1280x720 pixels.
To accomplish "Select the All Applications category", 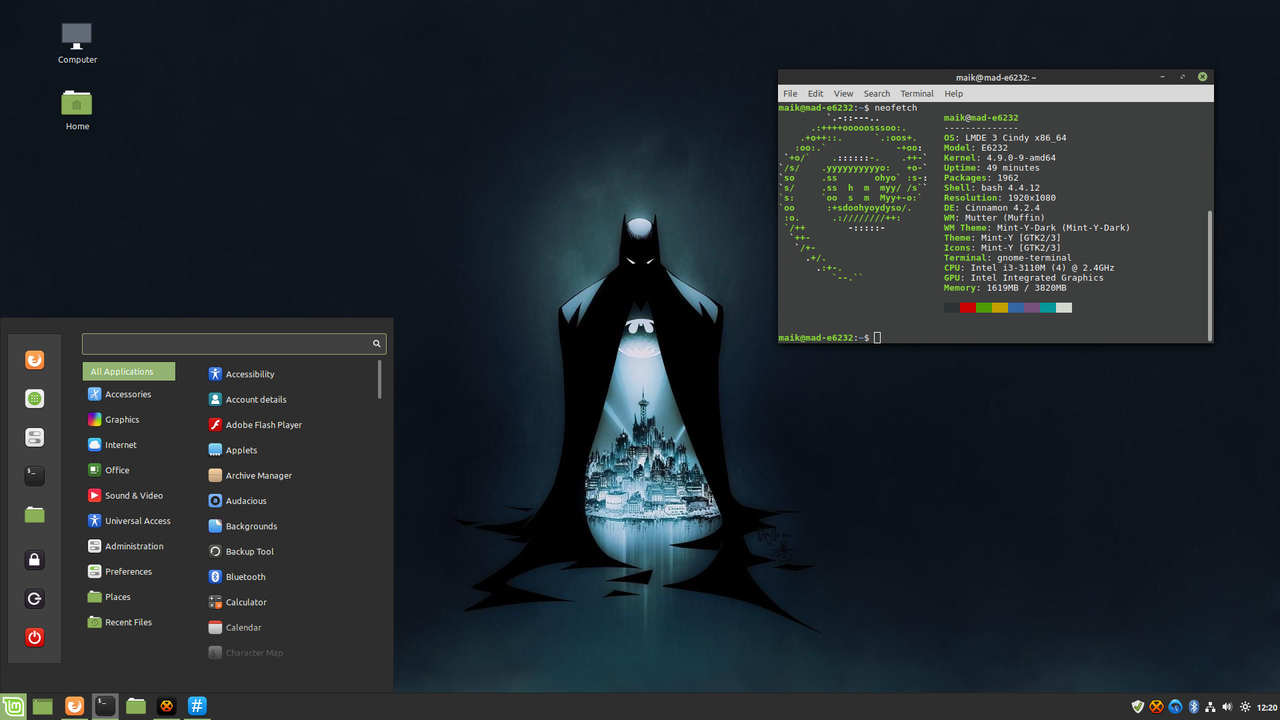I will [129, 372].
